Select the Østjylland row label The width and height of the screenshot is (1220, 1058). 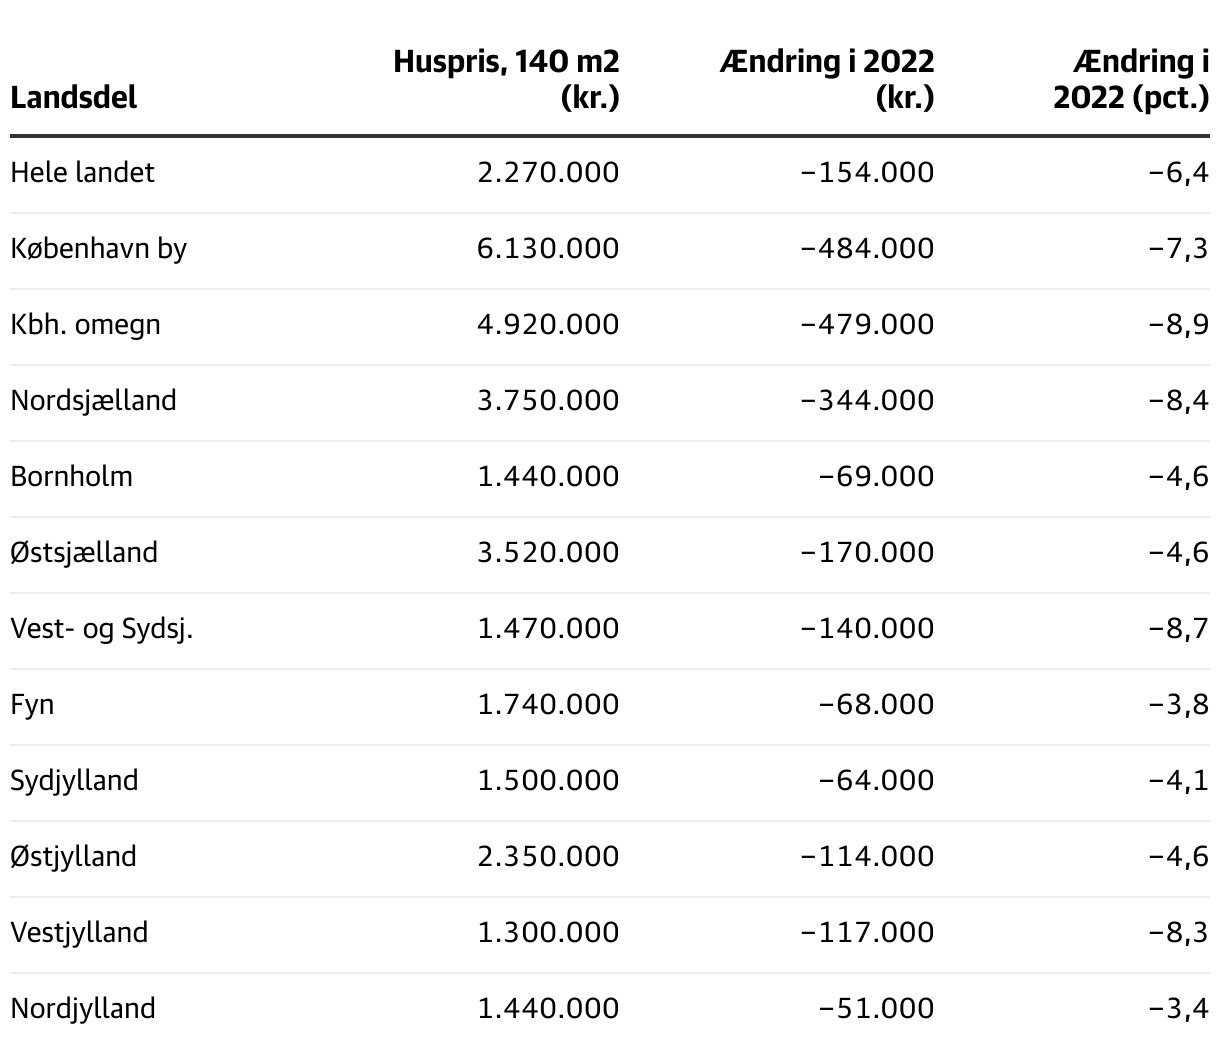[x=74, y=856]
